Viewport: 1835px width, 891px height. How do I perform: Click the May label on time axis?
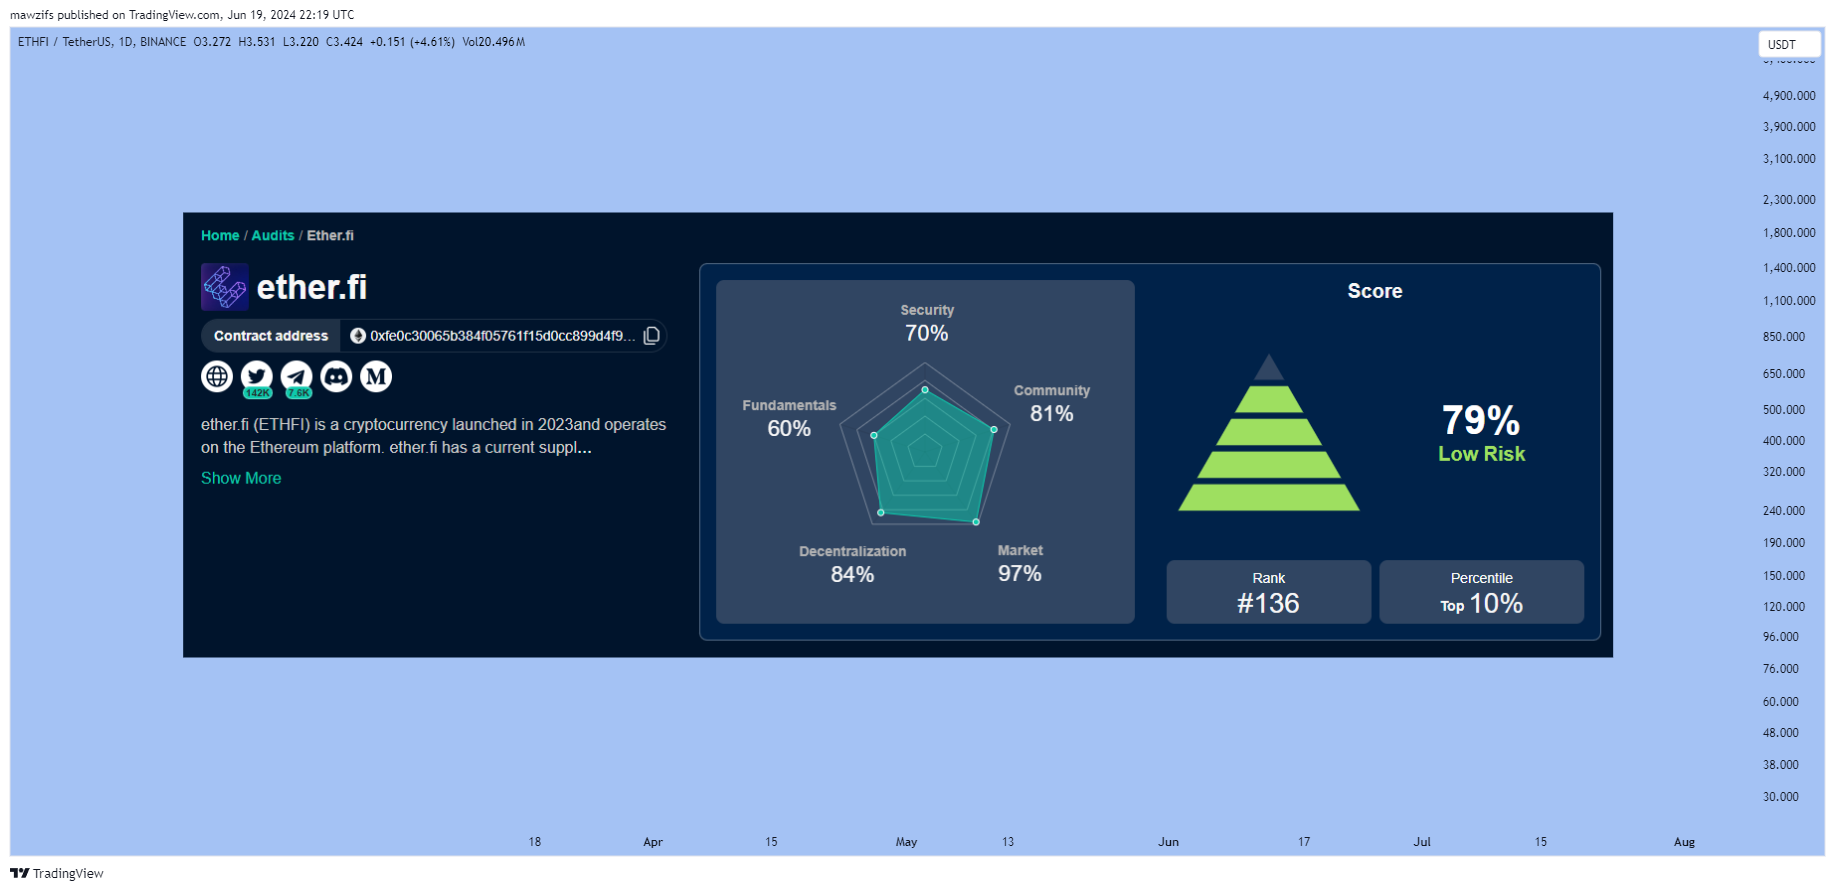point(906,842)
